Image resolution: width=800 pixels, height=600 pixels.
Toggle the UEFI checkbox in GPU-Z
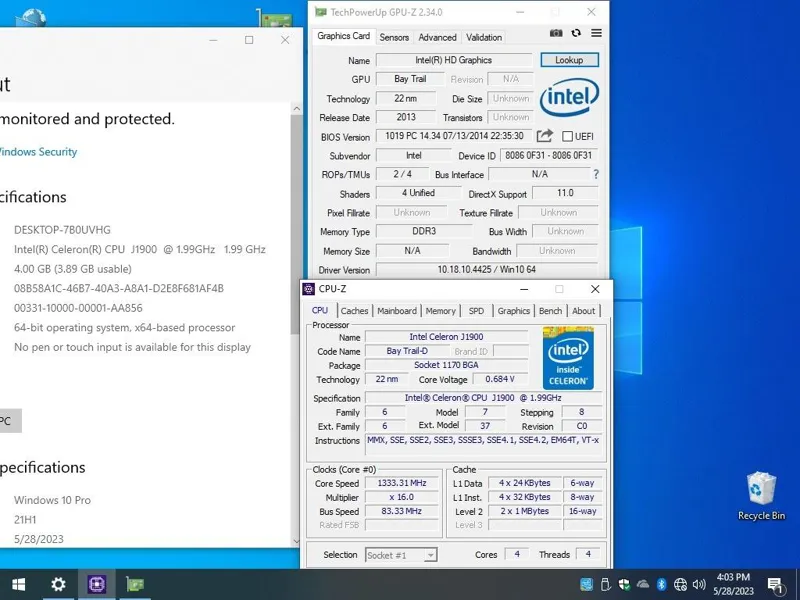567,136
